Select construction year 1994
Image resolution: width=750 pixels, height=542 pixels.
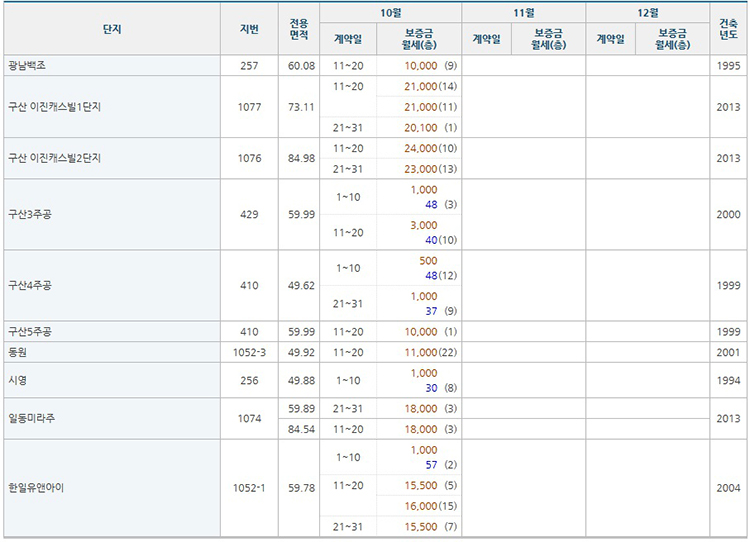pyautogui.click(x=728, y=380)
